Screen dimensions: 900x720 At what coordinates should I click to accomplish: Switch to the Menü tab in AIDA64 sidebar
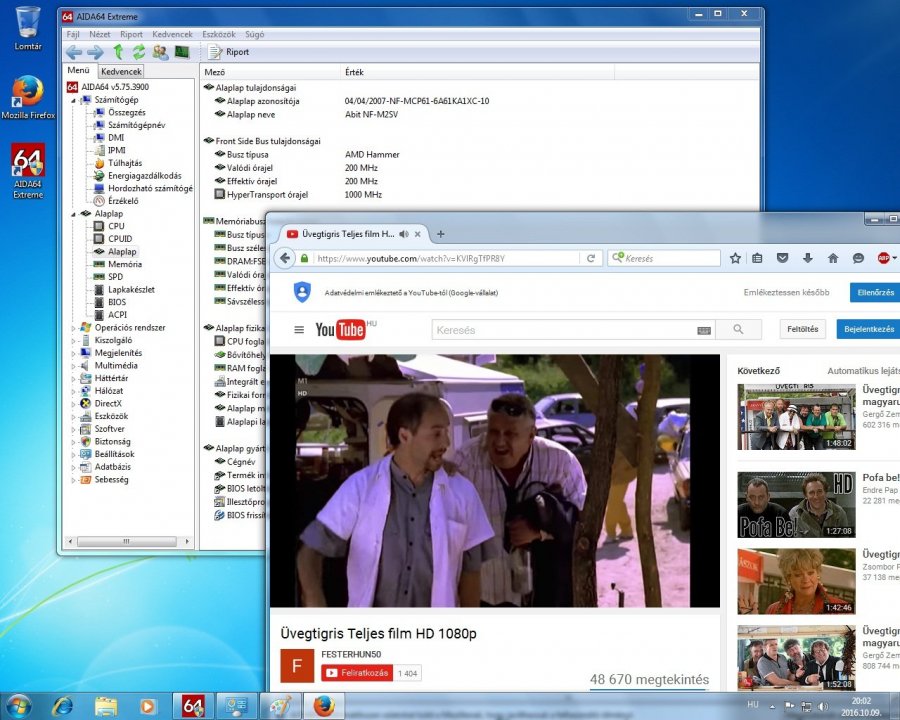tap(79, 70)
